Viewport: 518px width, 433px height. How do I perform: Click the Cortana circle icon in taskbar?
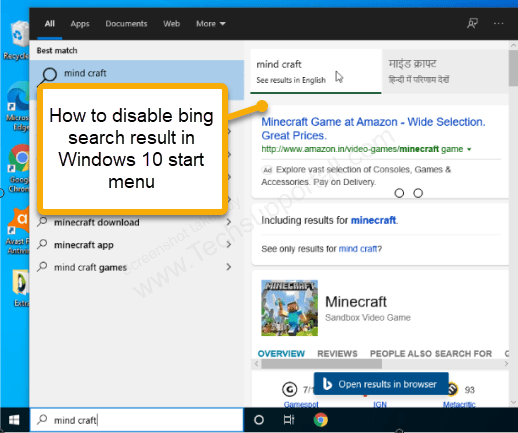click(259, 420)
